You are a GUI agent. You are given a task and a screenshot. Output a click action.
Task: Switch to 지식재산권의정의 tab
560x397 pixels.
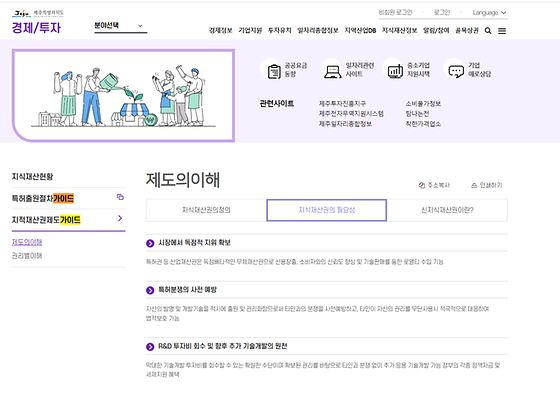point(206,210)
